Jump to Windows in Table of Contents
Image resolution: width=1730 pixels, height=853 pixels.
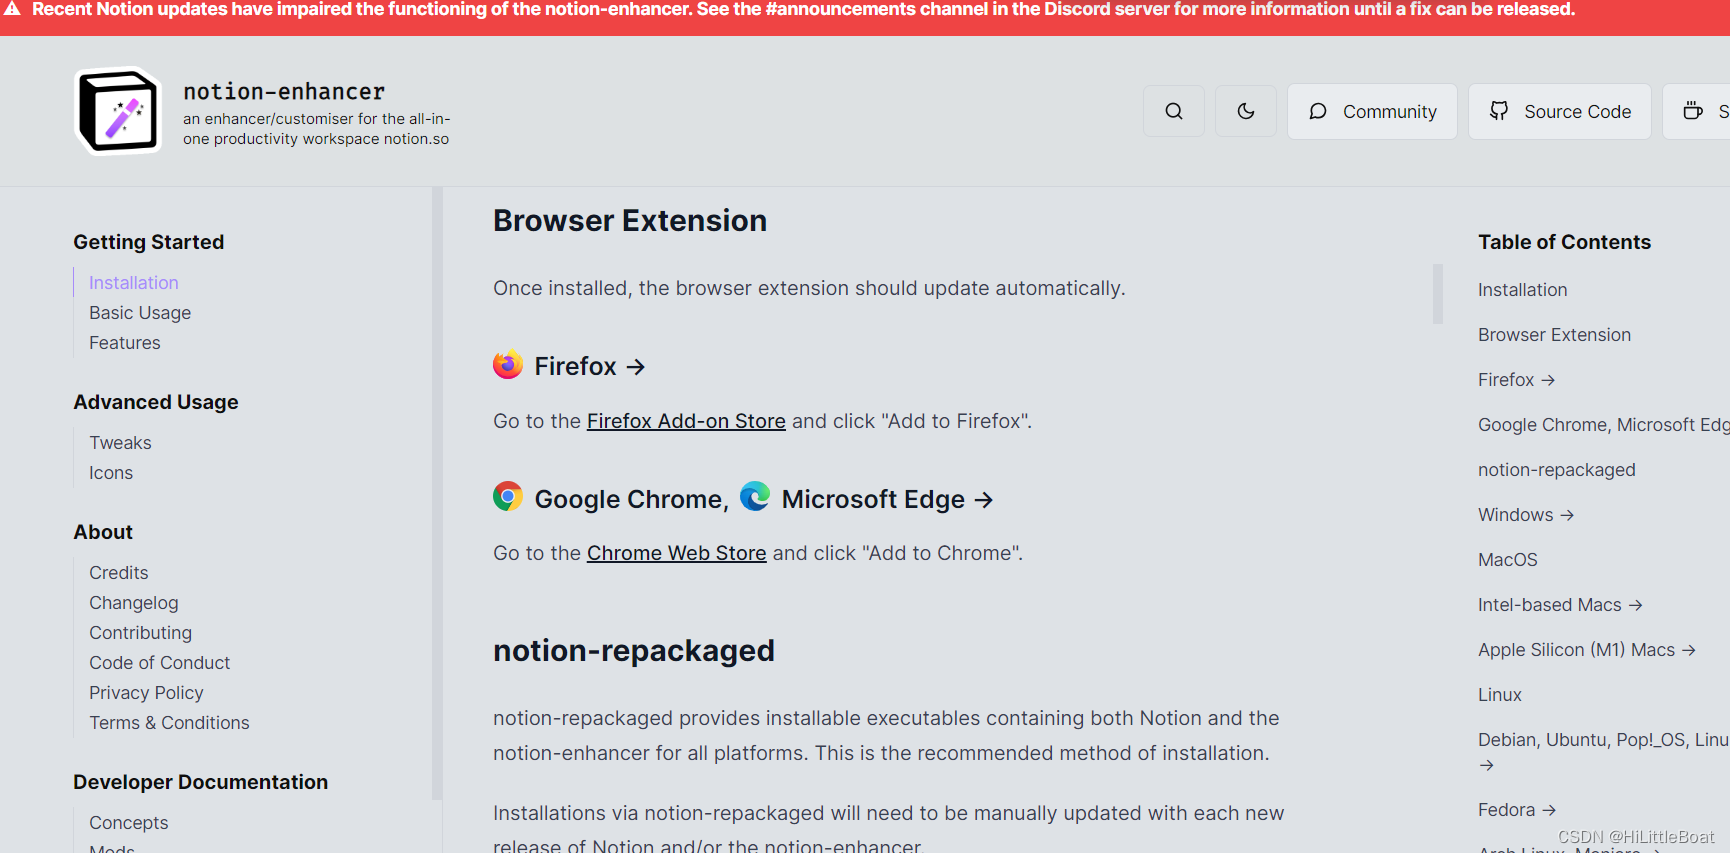(x=1527, y=515)
